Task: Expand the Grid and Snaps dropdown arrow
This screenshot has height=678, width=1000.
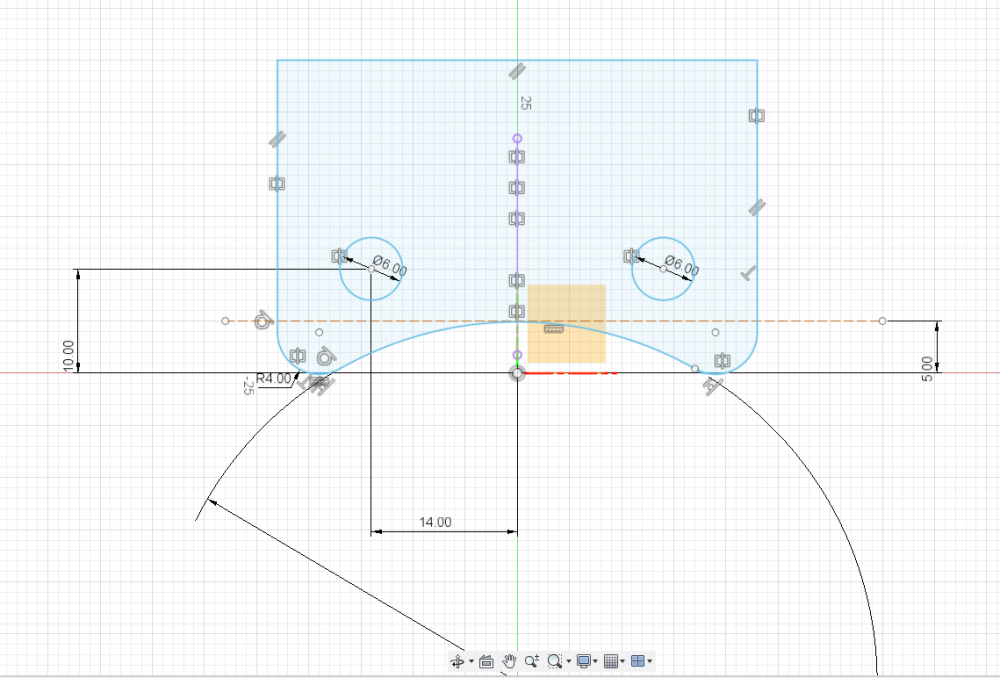Action: pos(622,661)
